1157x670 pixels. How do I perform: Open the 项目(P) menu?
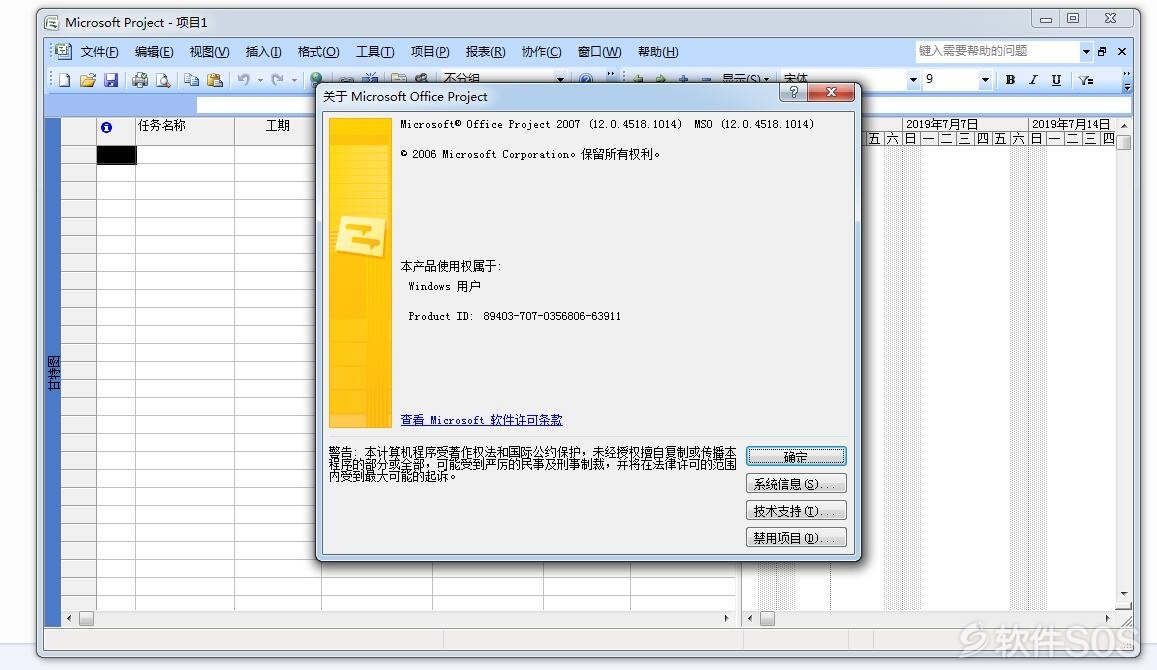tap(429, 52)
